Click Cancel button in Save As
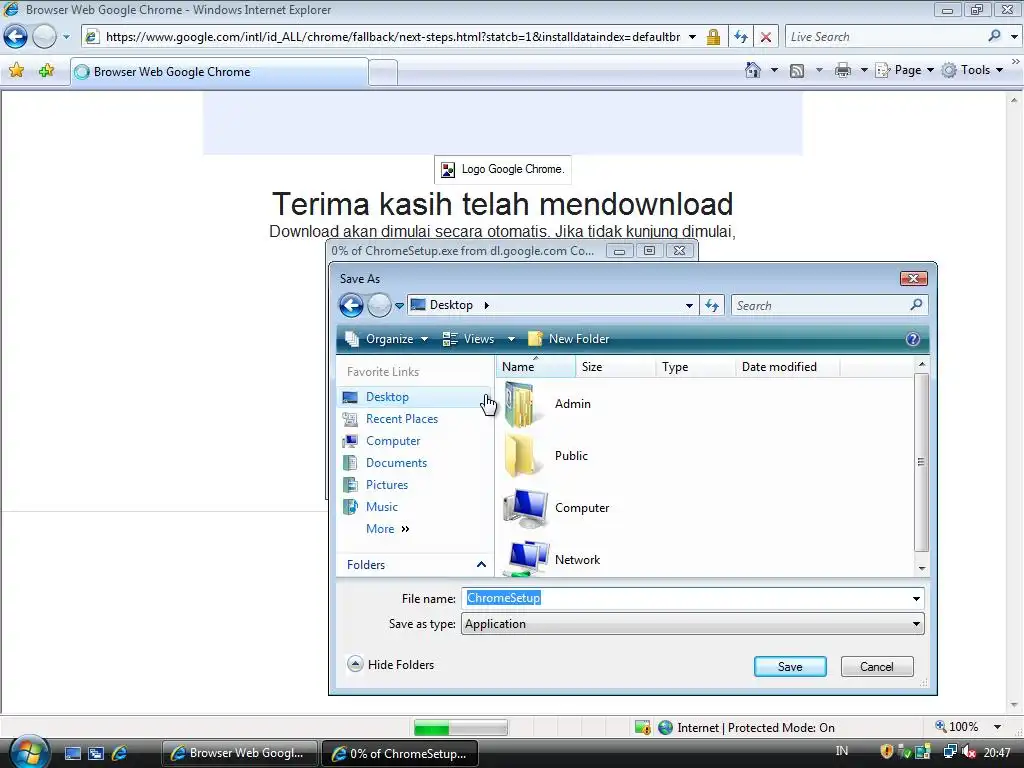Image resolution: width=1024 pixels, height=768 pixels. coord(876,667)
